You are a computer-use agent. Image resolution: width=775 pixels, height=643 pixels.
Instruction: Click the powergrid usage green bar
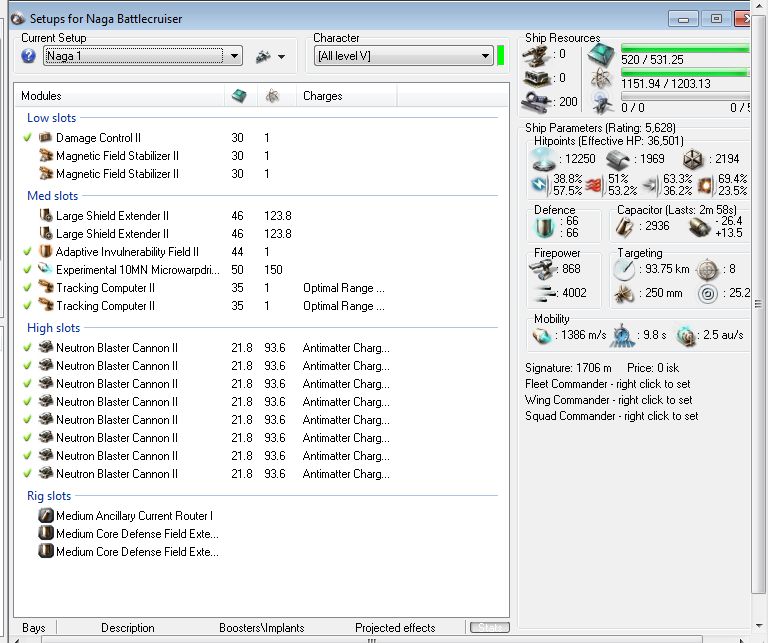click(685, 72)
